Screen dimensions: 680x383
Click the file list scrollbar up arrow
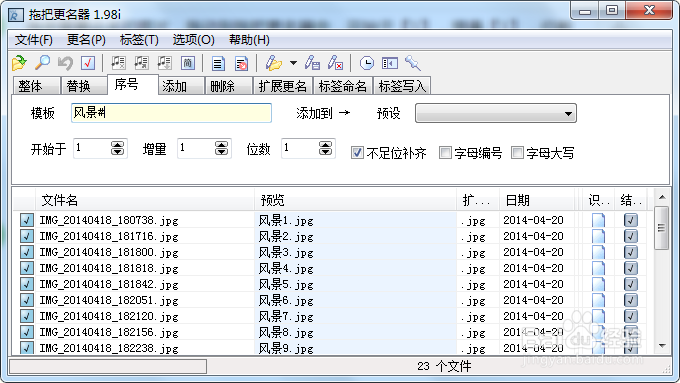(x=662, y=198)
